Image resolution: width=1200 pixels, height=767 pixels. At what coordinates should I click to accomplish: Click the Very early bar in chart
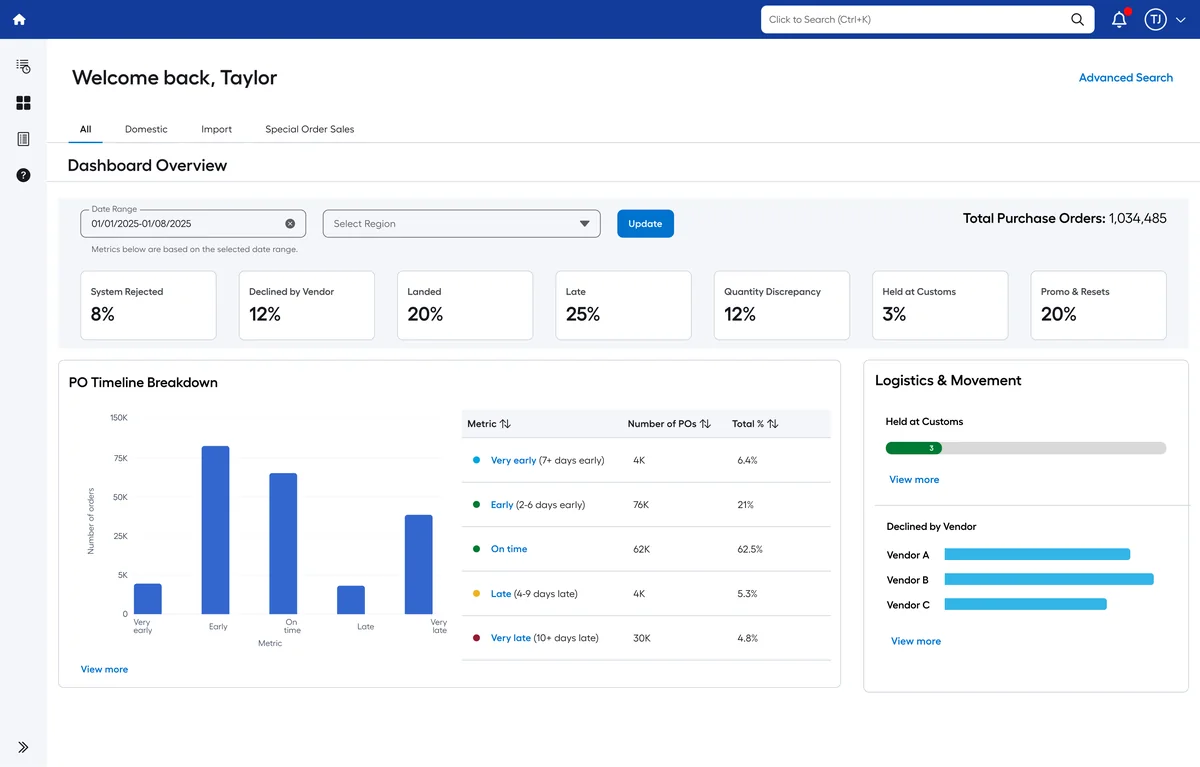(x=148, y=599)
